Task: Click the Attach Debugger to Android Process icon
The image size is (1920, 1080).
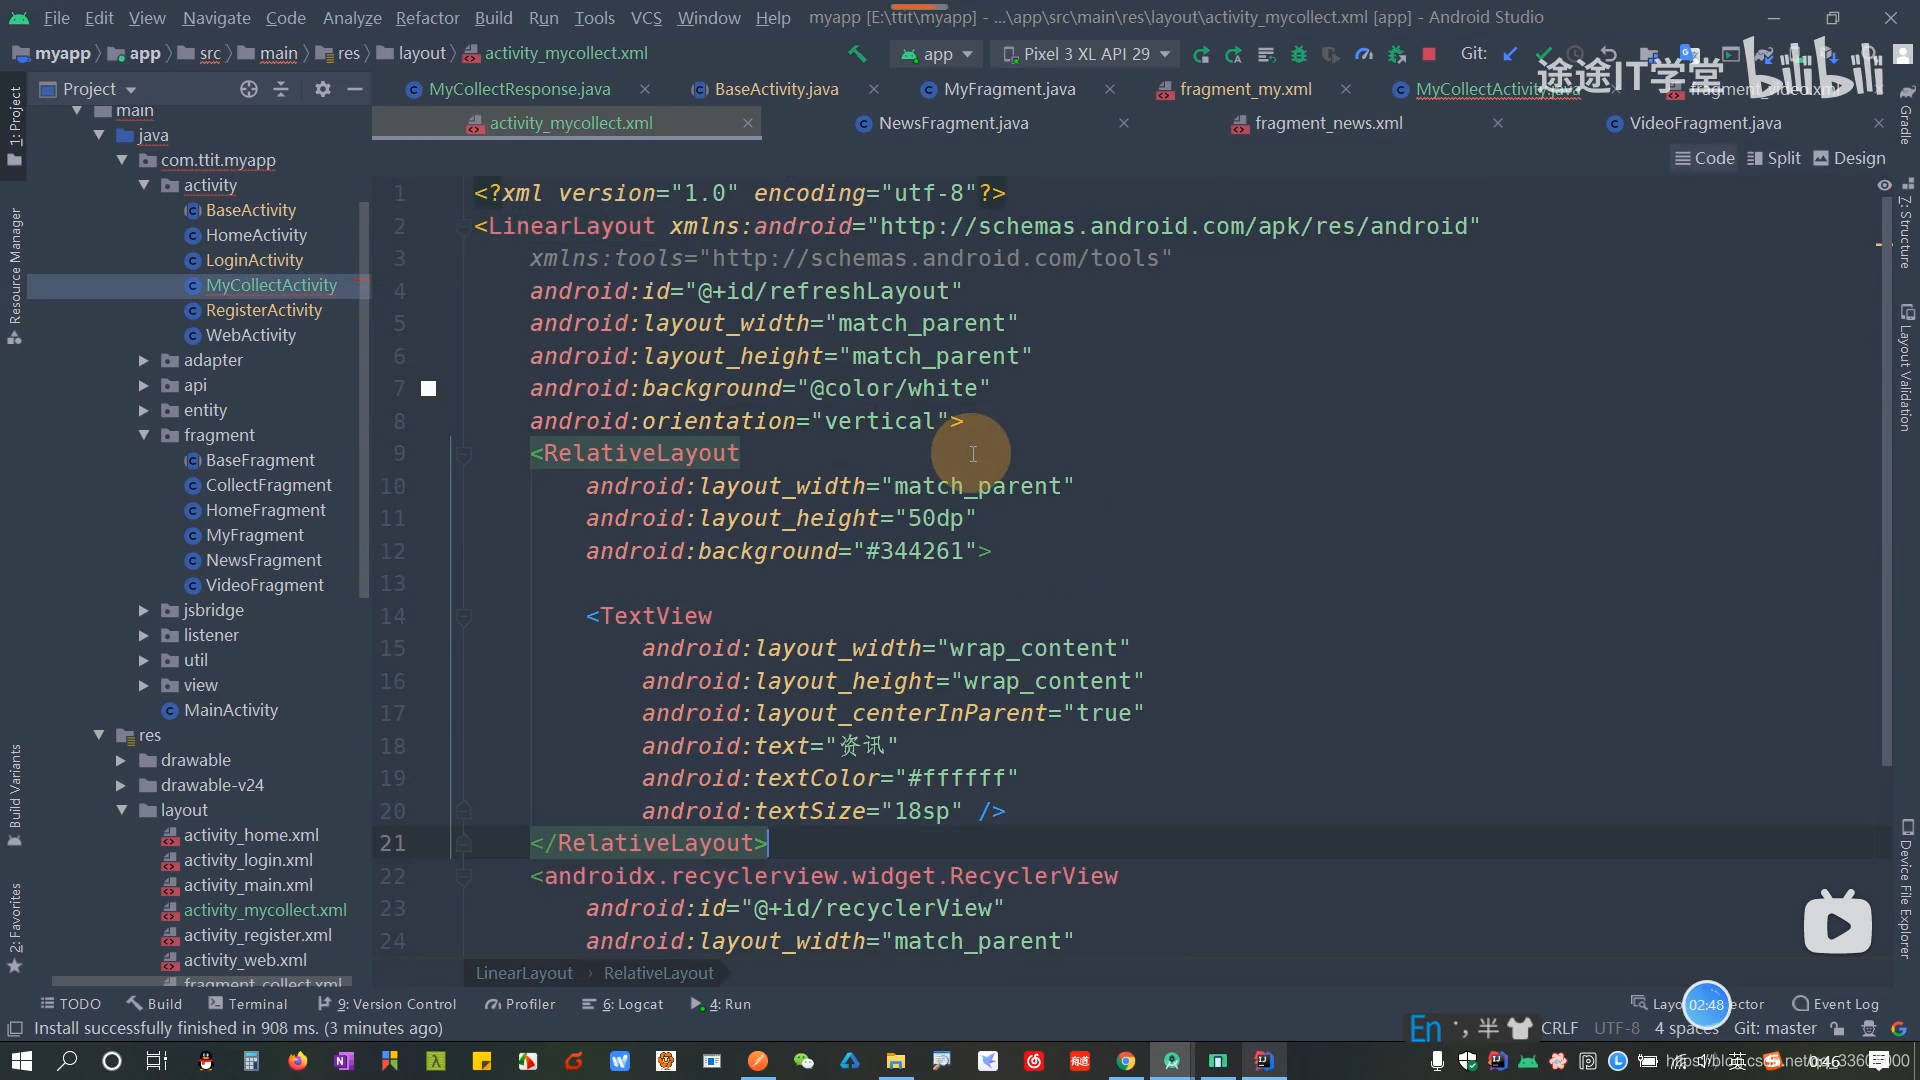Action: coord(1397,54)
